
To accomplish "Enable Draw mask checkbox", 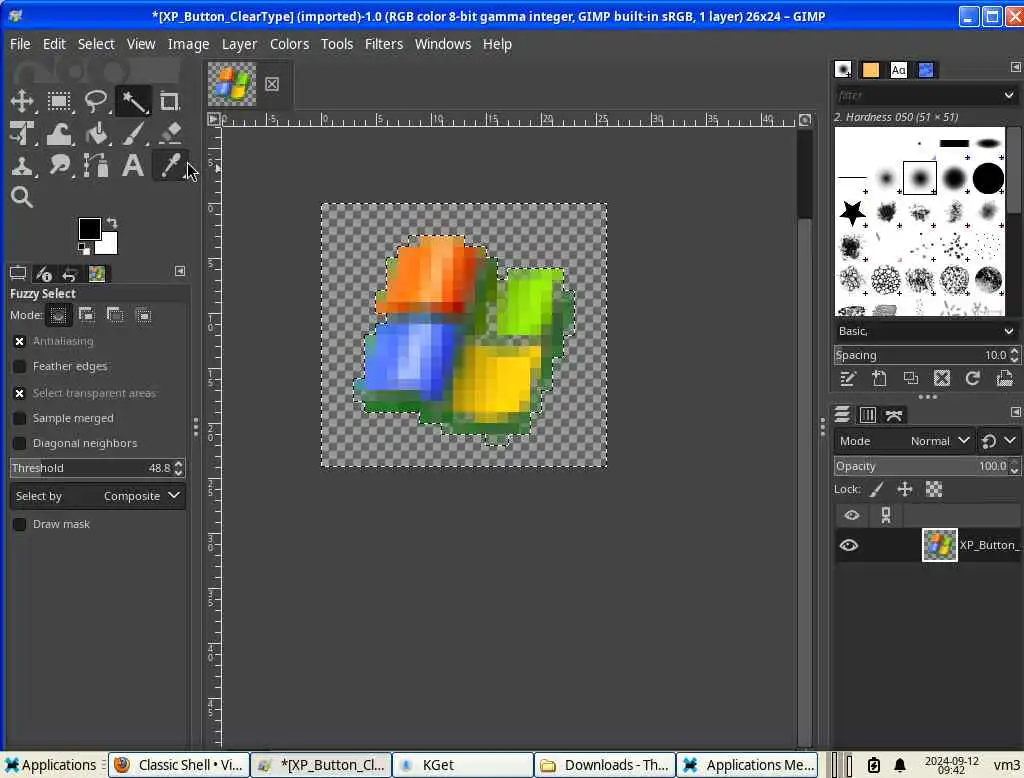I will pos(20,525).
